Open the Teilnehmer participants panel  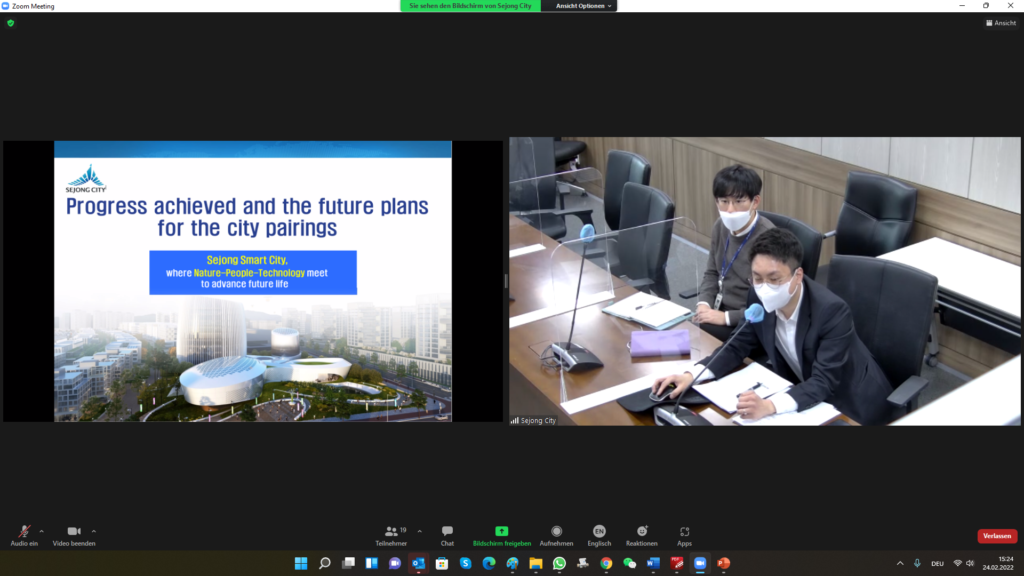pyautogui.click(x=391, y=534)
